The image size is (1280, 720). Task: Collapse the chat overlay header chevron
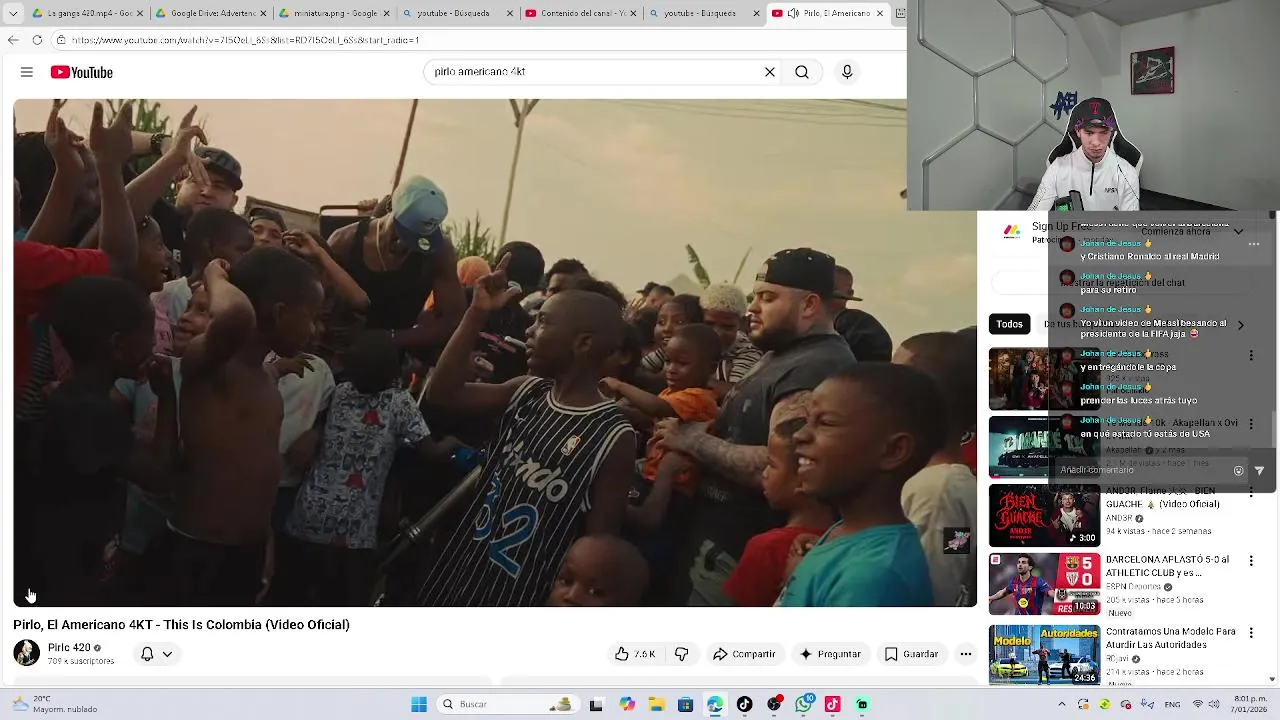[x=1238, y=232]
